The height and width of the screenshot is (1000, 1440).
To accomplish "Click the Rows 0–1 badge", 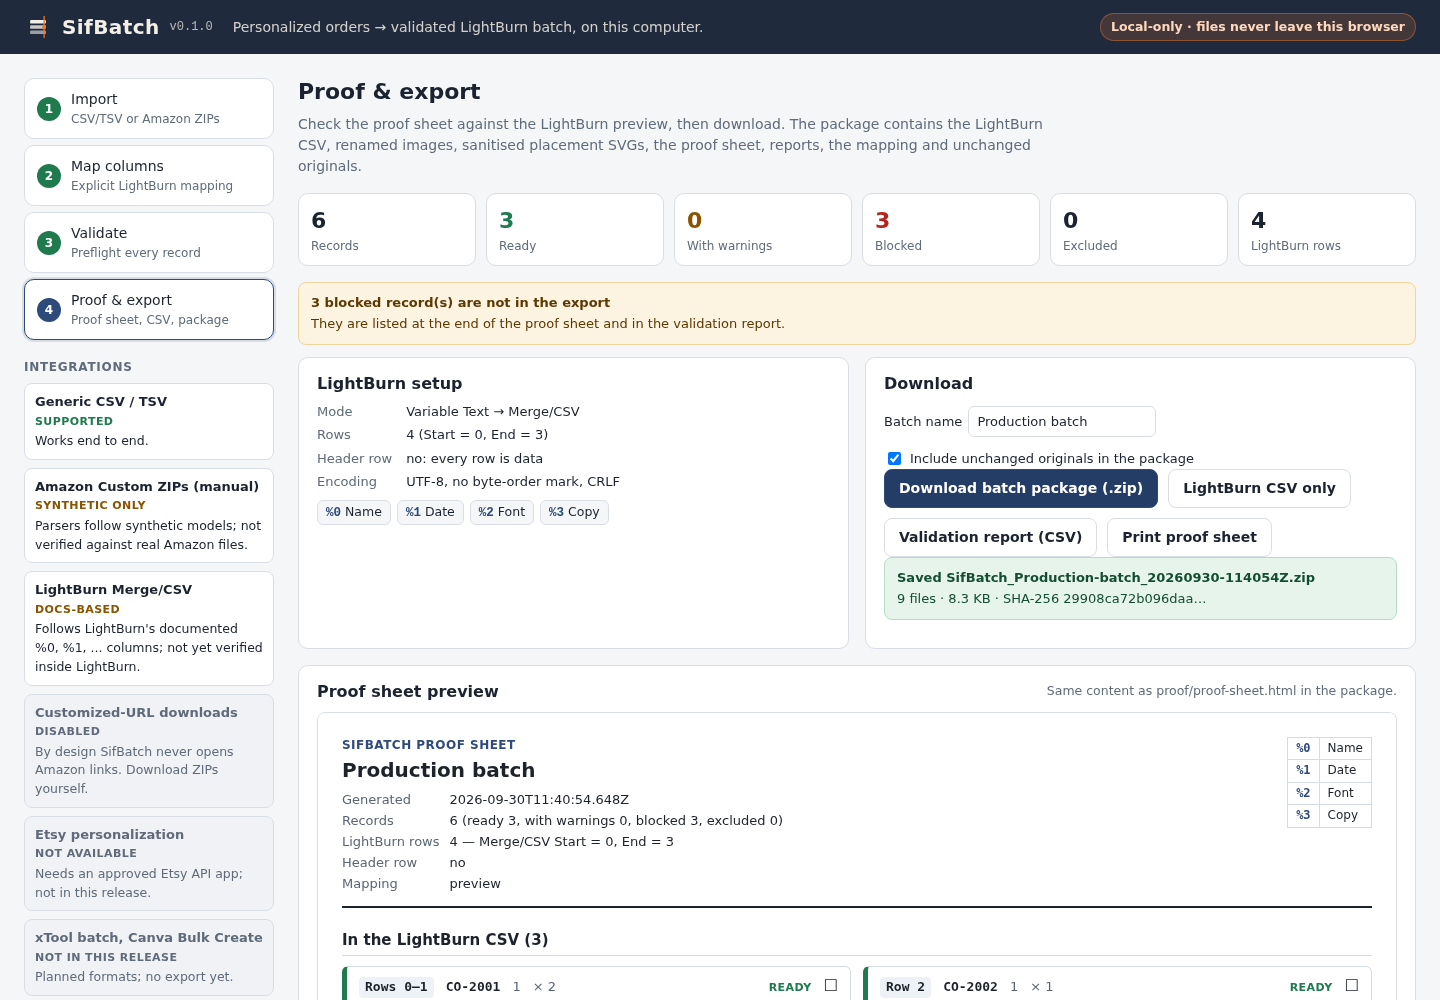I will pos(396,987).
